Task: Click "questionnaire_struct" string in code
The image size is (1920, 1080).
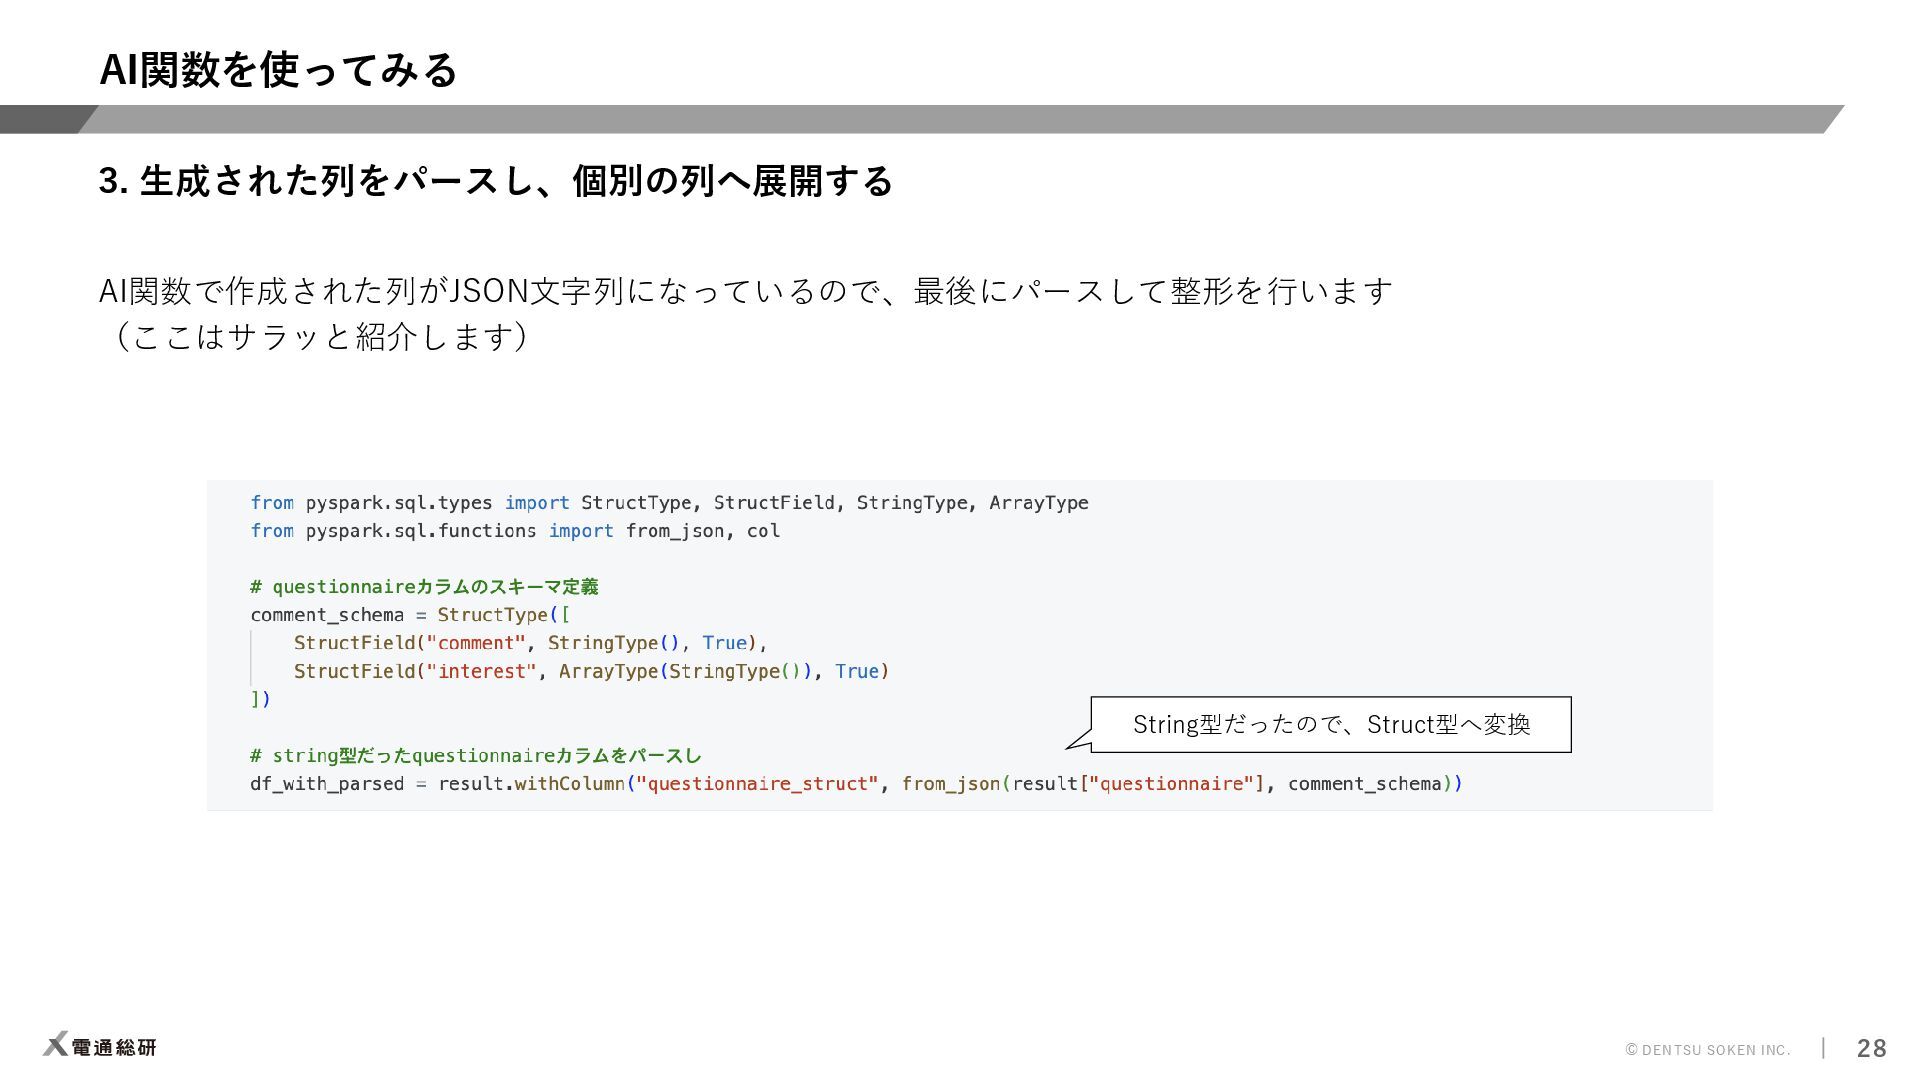Action: point(757,784)
